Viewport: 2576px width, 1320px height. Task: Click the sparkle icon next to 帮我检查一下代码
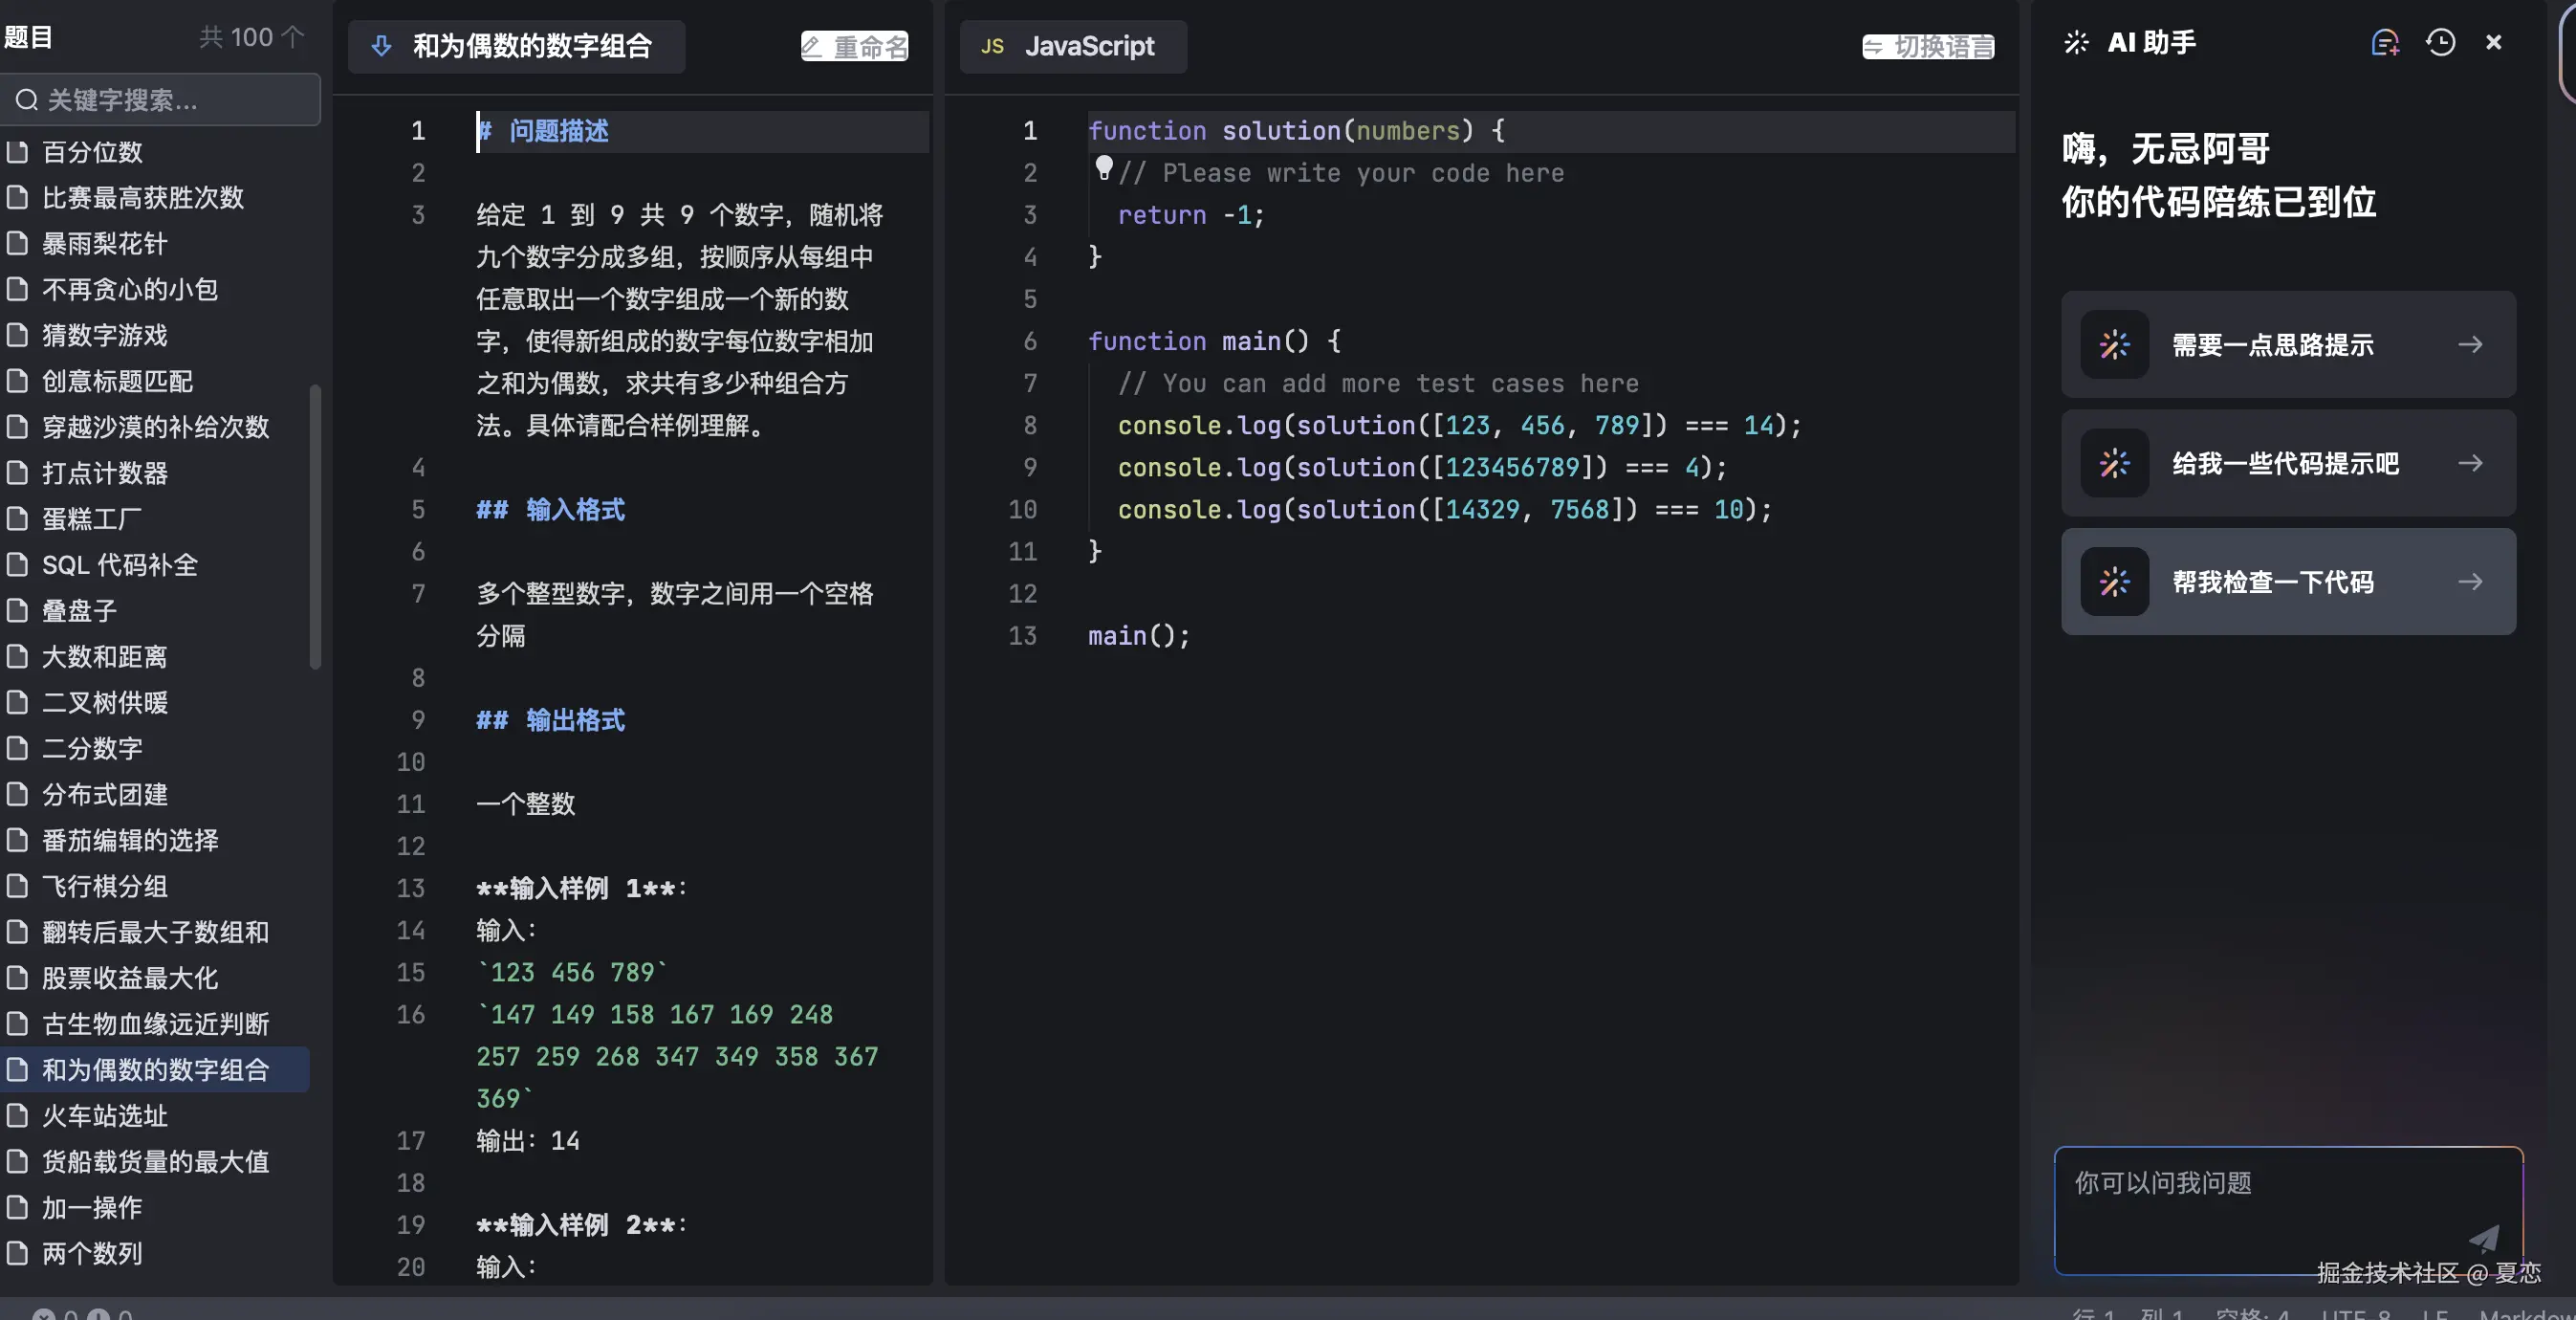[2114, 581]
